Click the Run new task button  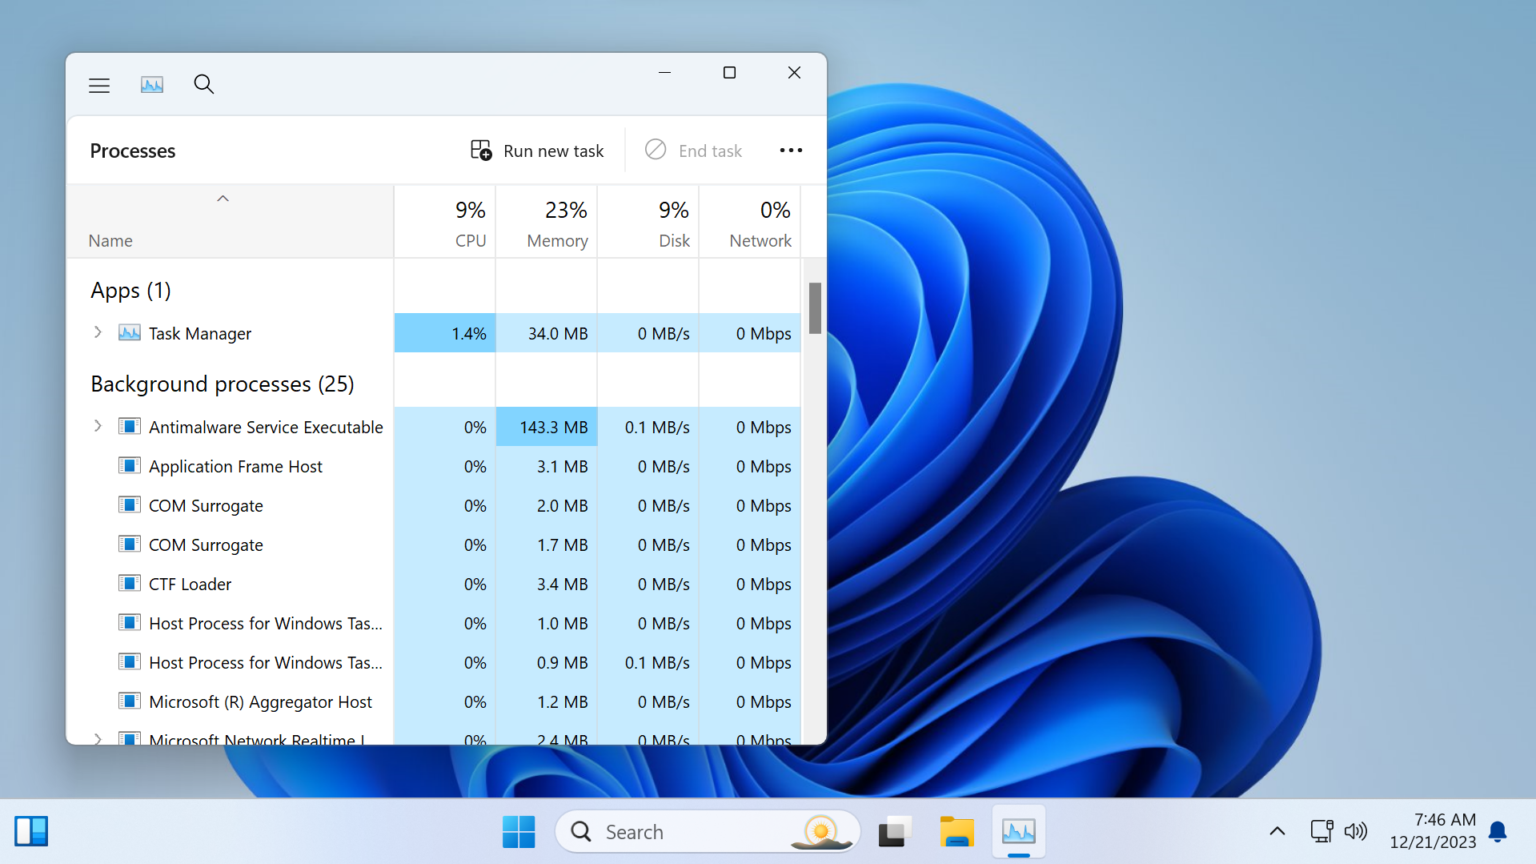pyautogui.click(x=537, y=150)
